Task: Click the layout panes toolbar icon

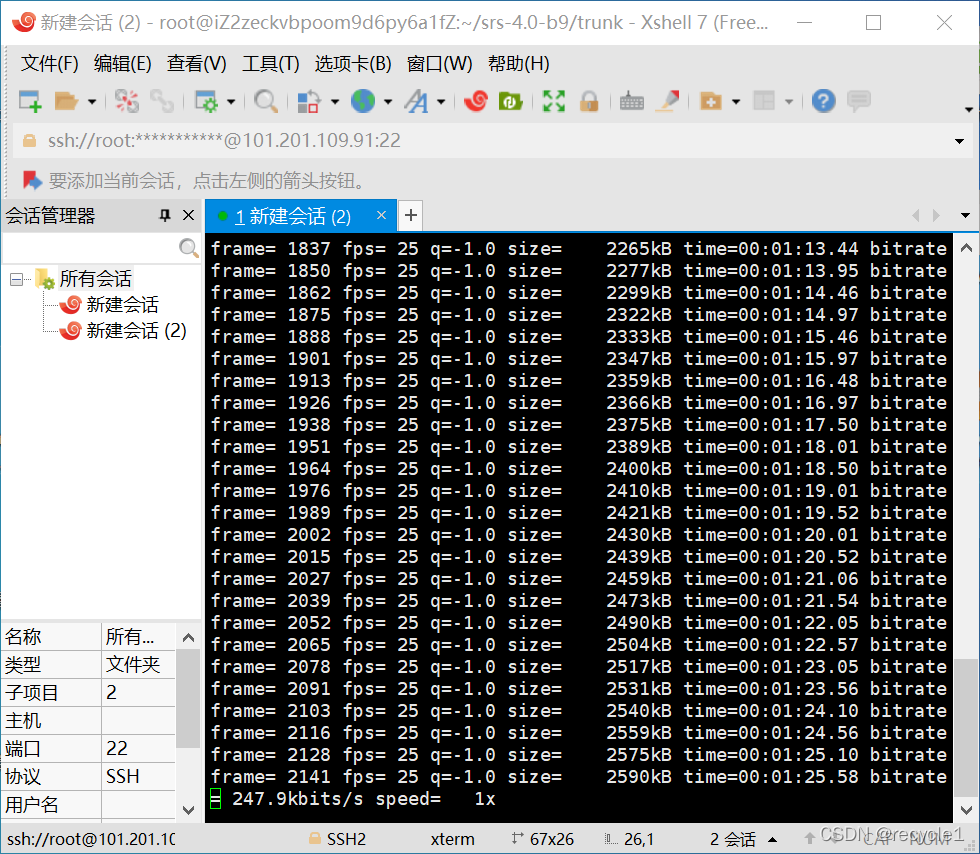Action: (x=764, y=101)
